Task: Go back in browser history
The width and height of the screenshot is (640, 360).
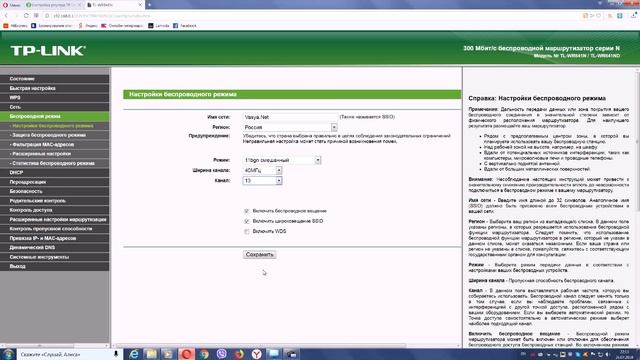Action: click(x=6, y=16)
